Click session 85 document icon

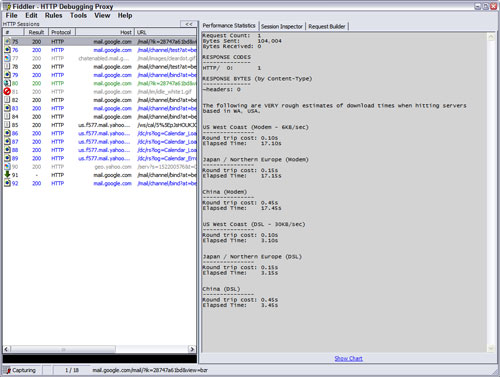tap(7, 125)
